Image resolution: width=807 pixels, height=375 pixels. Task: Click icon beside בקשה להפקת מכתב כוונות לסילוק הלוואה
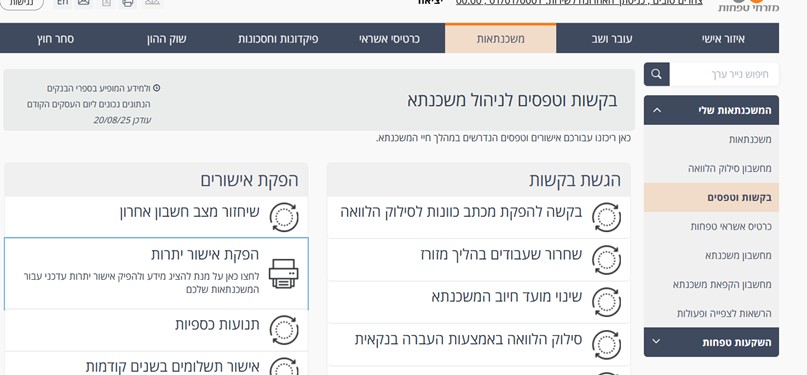tap(606, 218)
